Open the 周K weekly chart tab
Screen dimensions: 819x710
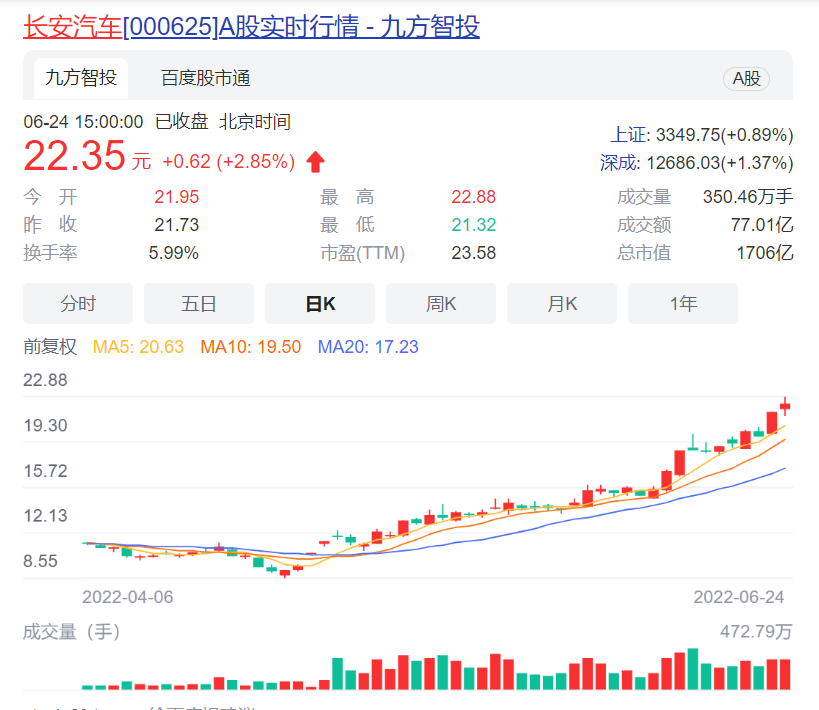point(441,304)
